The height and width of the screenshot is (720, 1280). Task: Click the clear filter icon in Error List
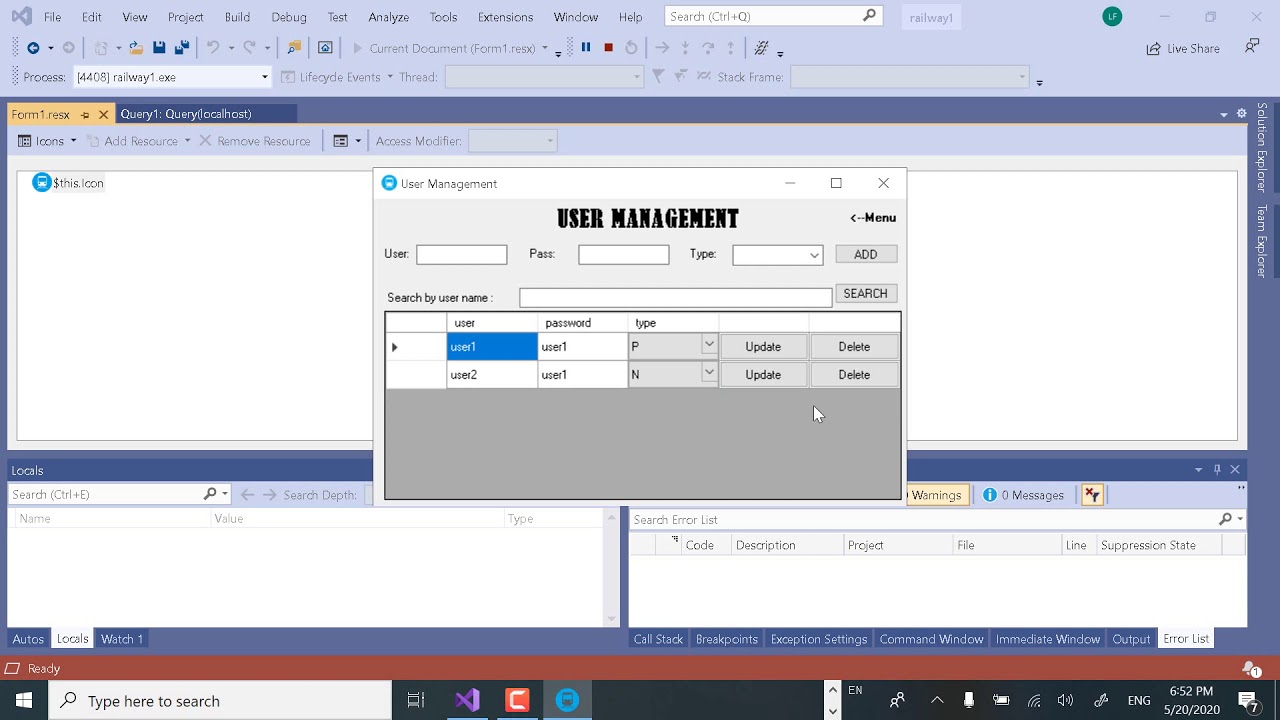pos(1092,495)
